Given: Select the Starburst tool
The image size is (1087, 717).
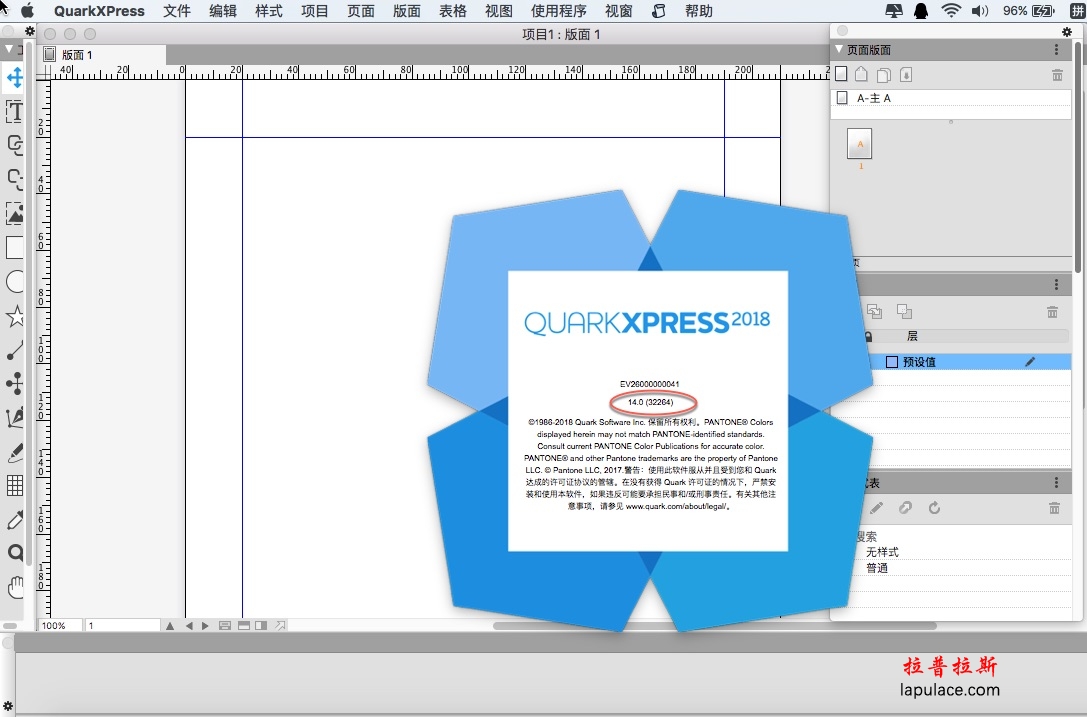Looking at the screenshot, I should click(15, 316).
